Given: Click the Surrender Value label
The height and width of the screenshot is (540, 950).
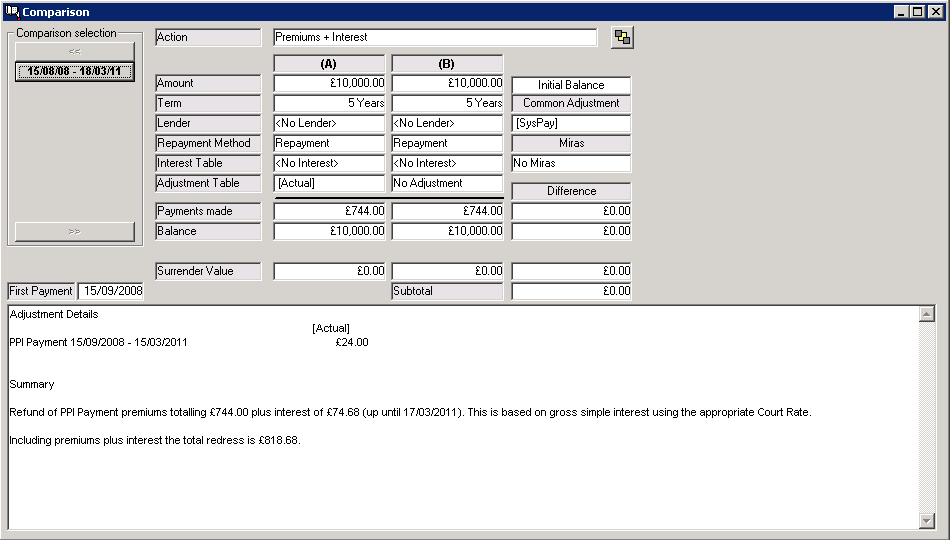Looking at the screenshot, I should click(x=208, y=271).
